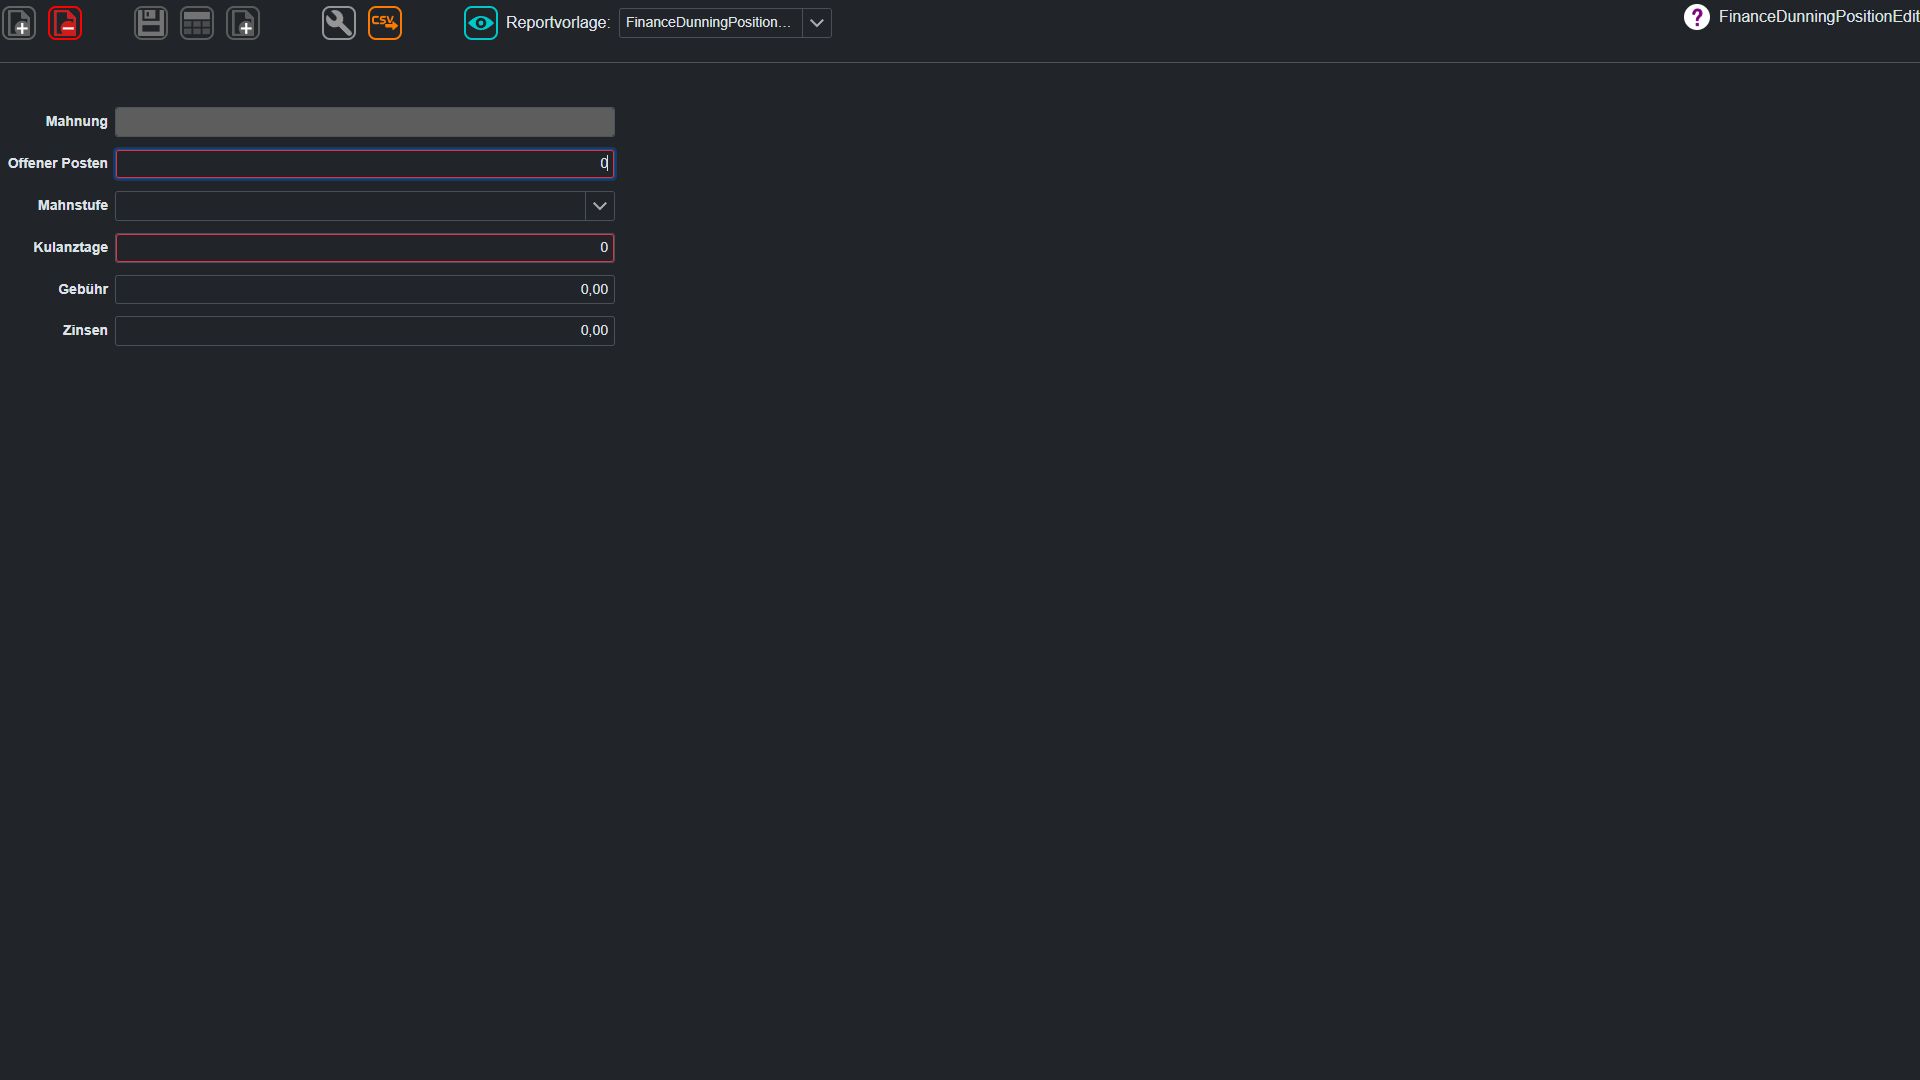Click the Gebühr label

83,290
